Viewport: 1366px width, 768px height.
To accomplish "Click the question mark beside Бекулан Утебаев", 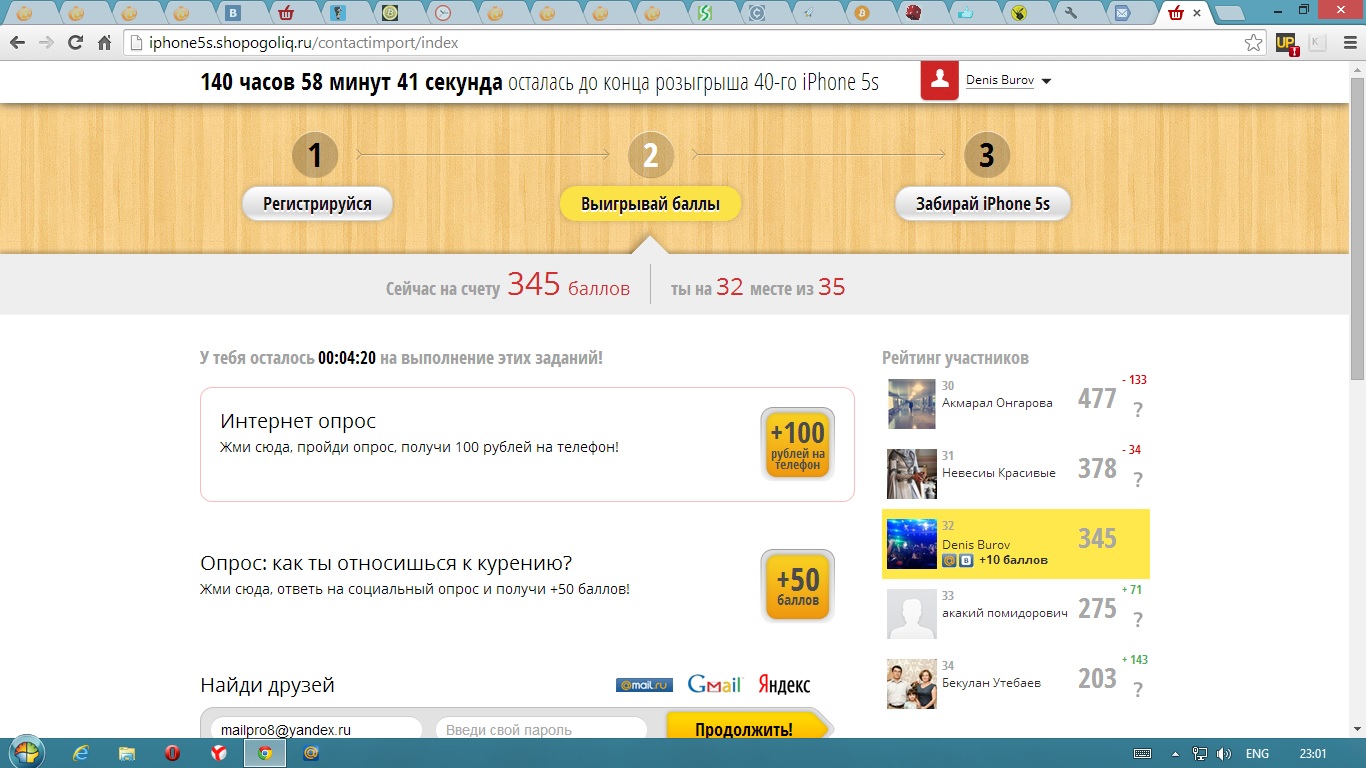I will (x=1137, y=690).
